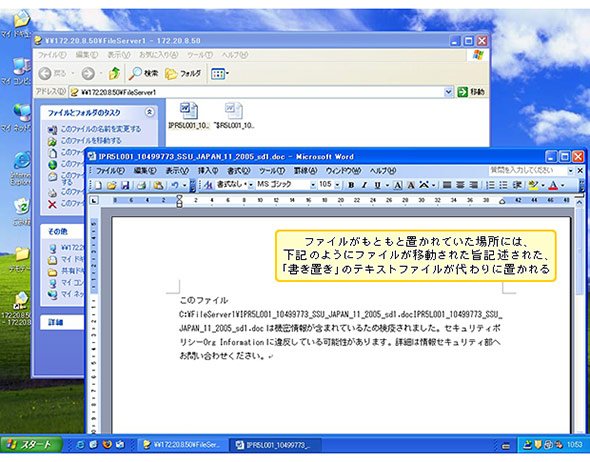590x462 pixels.
Task: Click the Print icon in Word toolbar
Action: tap(141, 185)
